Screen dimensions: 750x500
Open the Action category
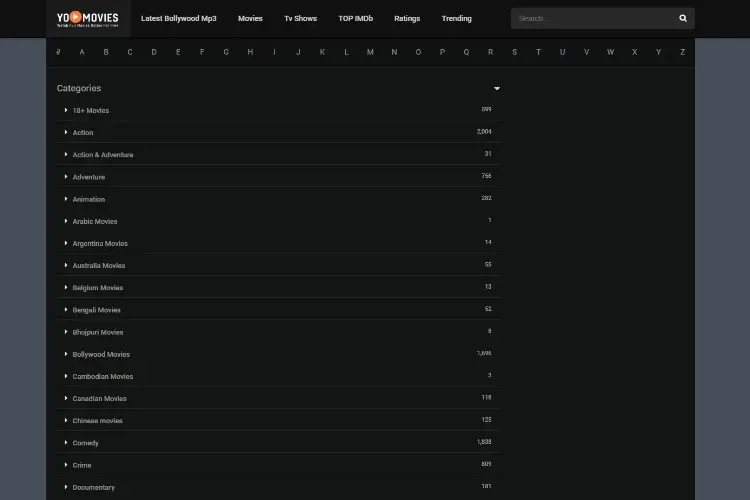tap(83, 133)
